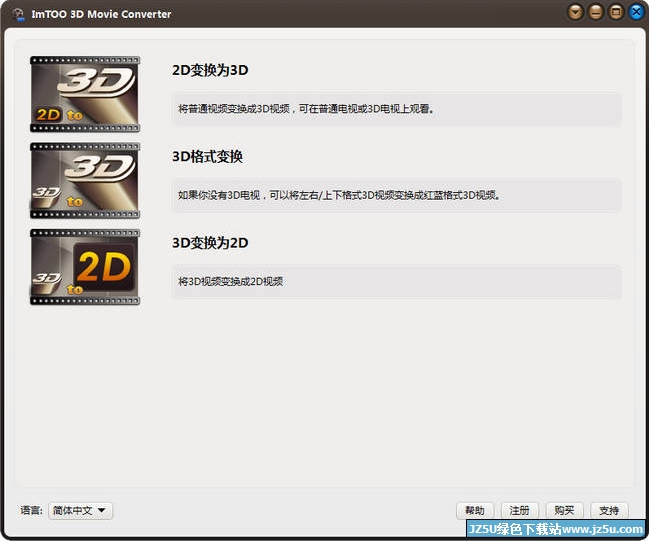Click the 购买 buy button
This screenshot has height=541, width=649.
coord(564,510)
